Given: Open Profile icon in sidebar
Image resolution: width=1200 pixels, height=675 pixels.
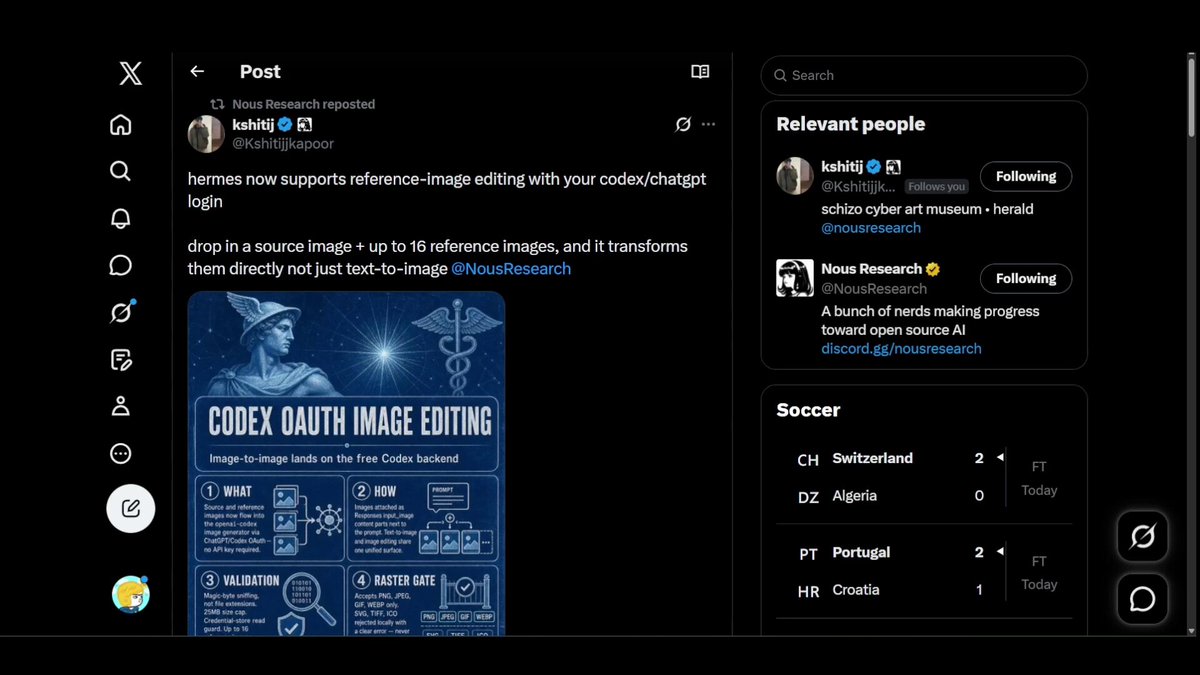Looking at the screenshot, I should 121,406.
